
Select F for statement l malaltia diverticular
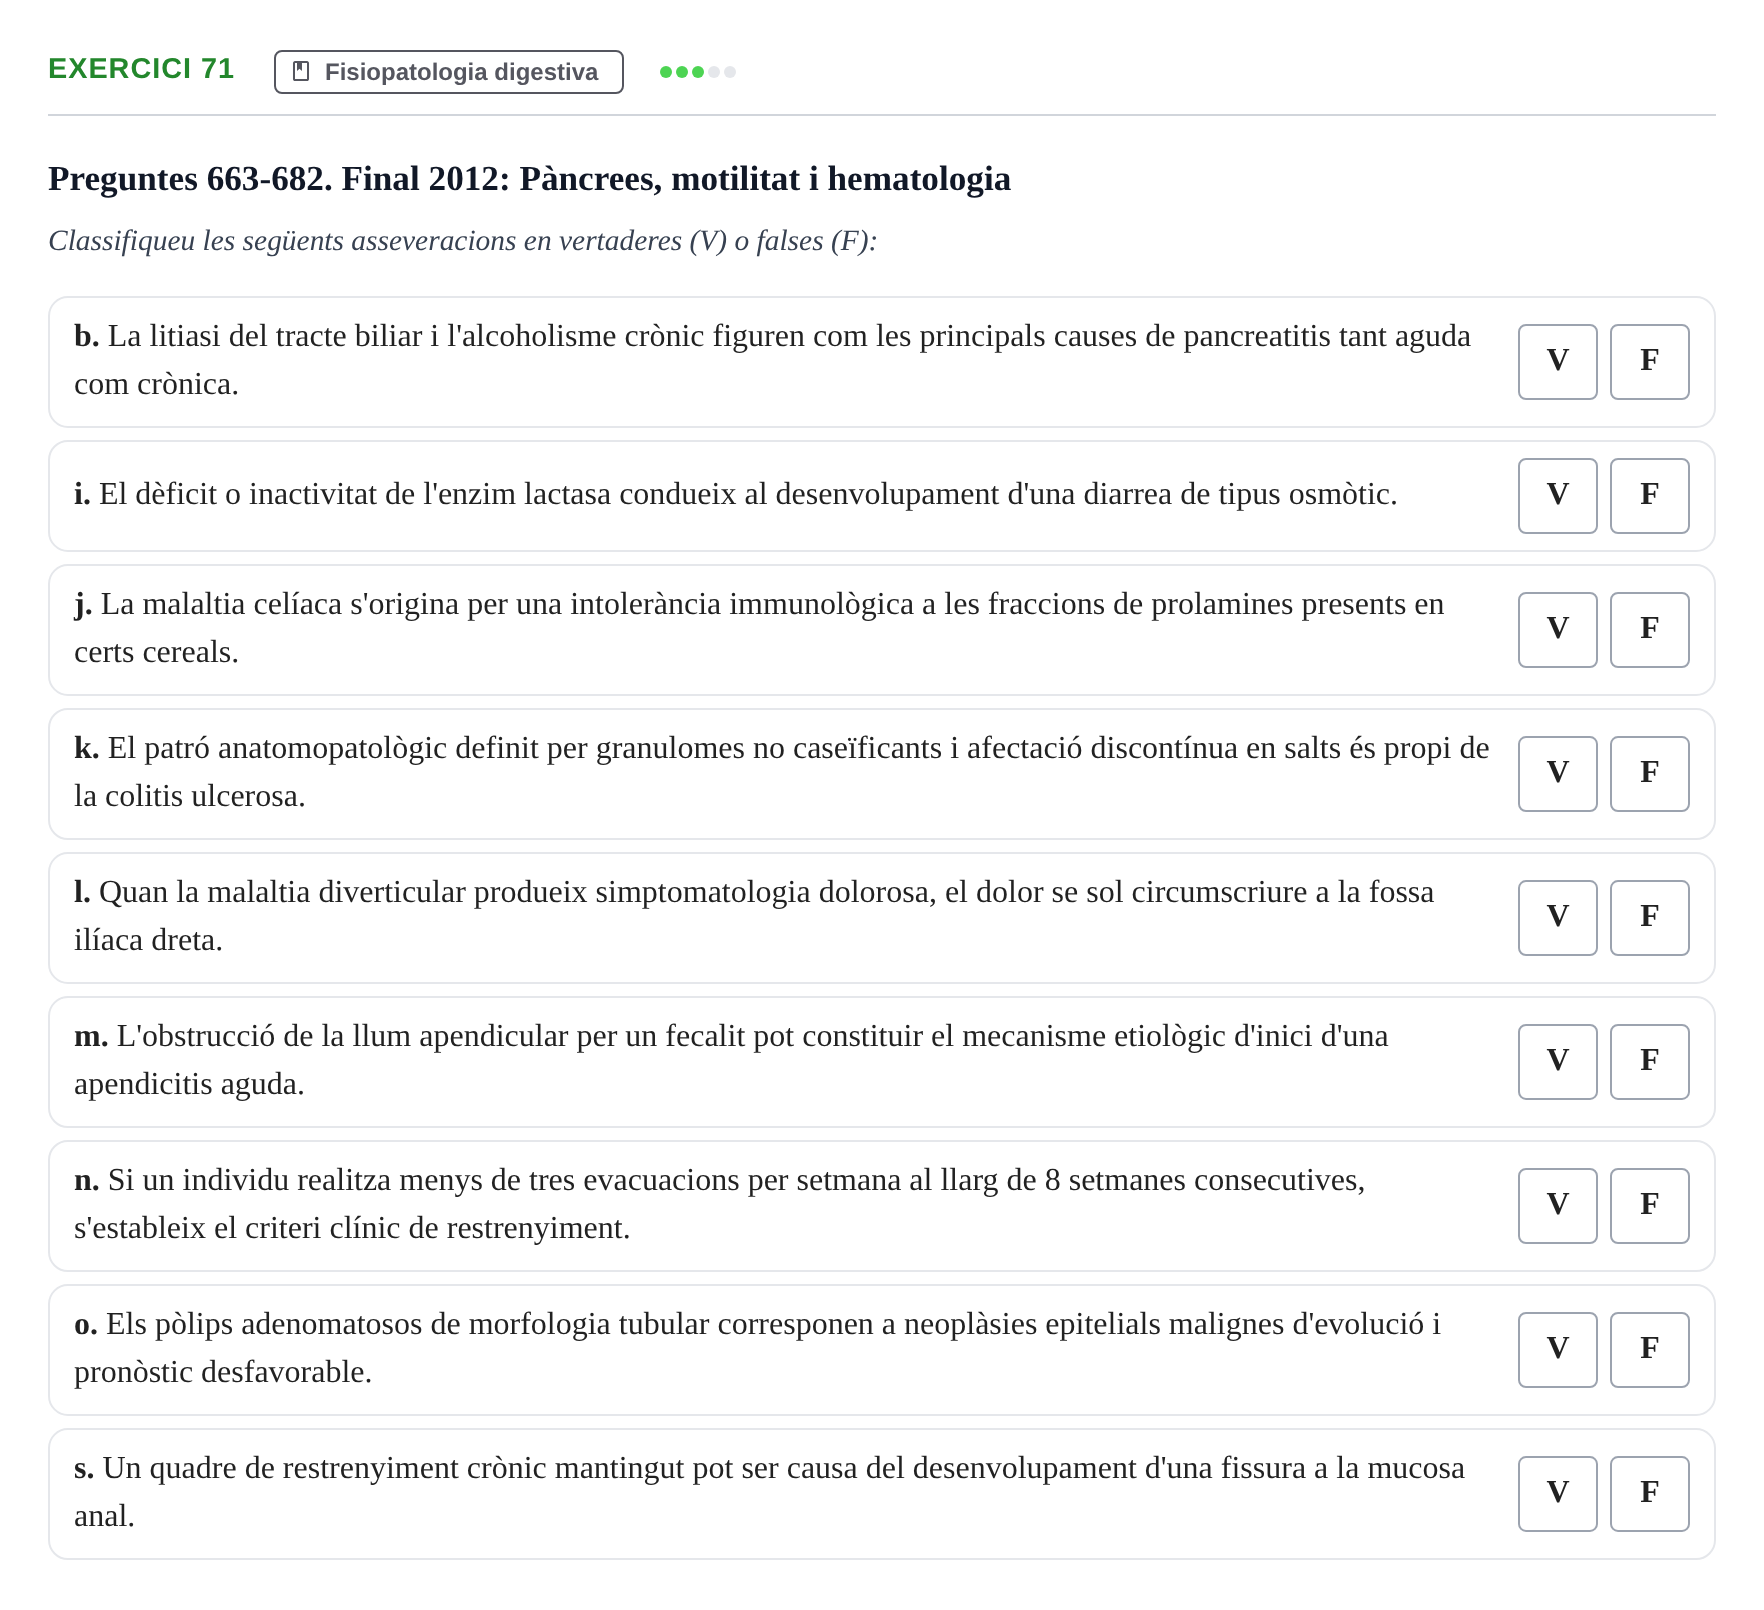click(1649, 918)
